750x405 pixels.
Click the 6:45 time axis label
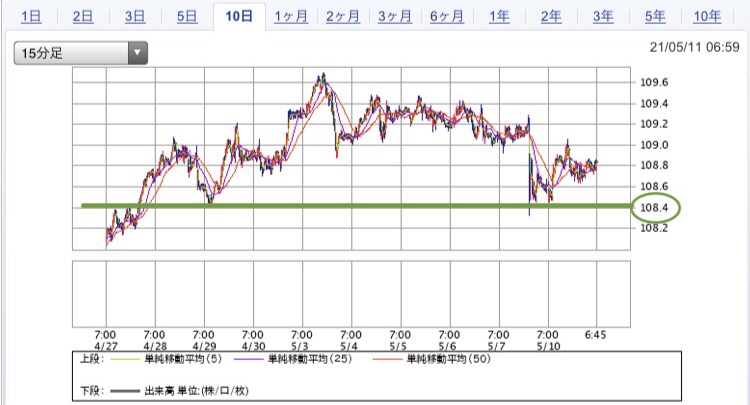pos(596,335)
